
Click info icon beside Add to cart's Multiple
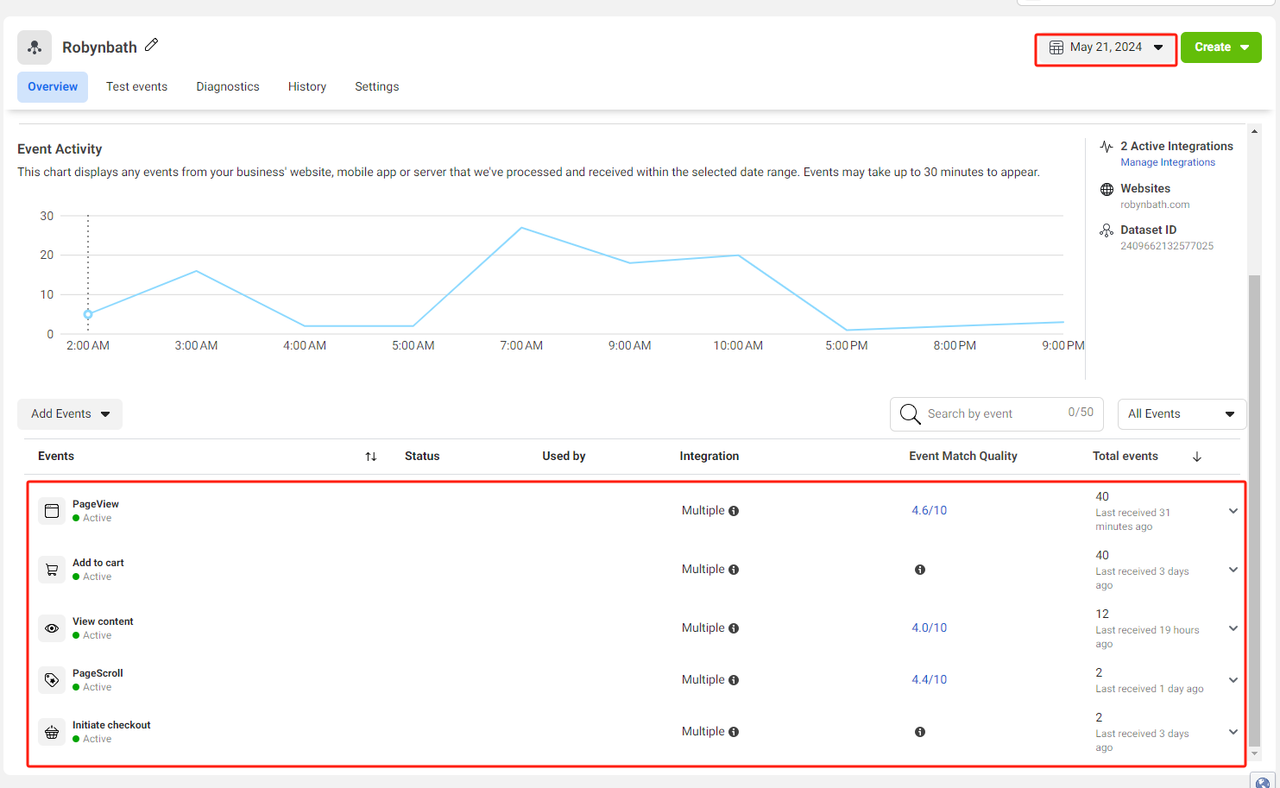[734, 570]
